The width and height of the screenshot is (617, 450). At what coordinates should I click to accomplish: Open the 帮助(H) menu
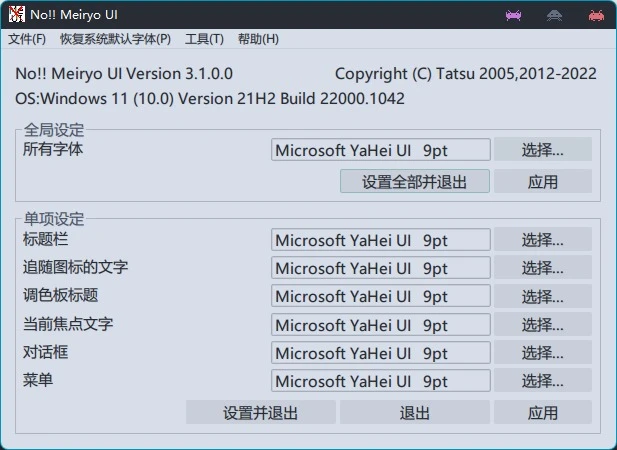click(258, 39)
